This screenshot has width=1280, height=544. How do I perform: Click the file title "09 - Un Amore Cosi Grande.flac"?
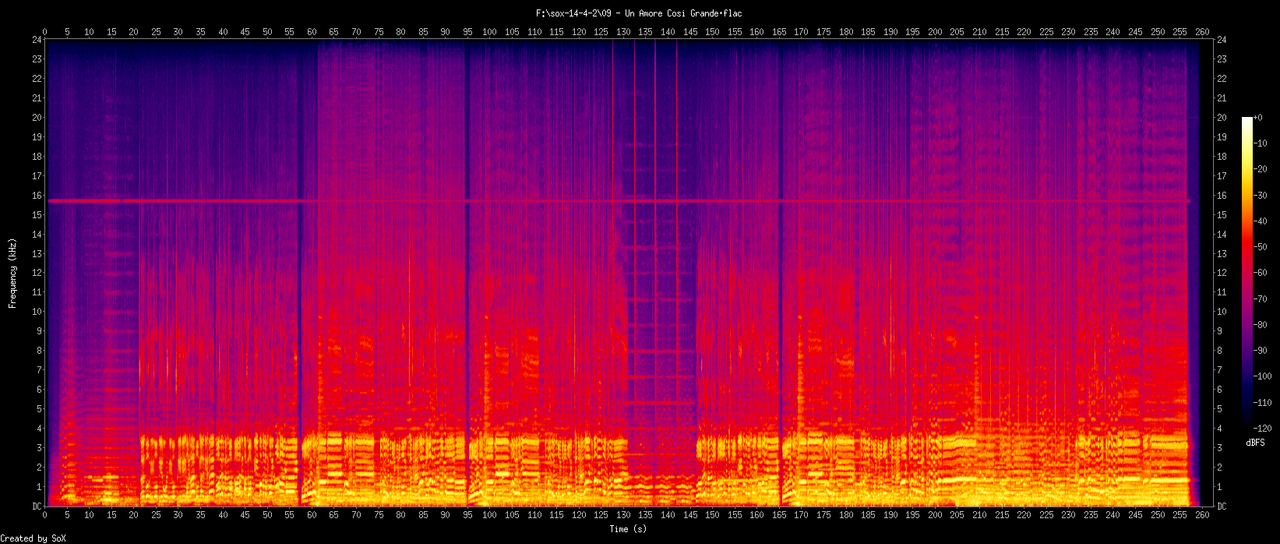click(x=673, y=13)
